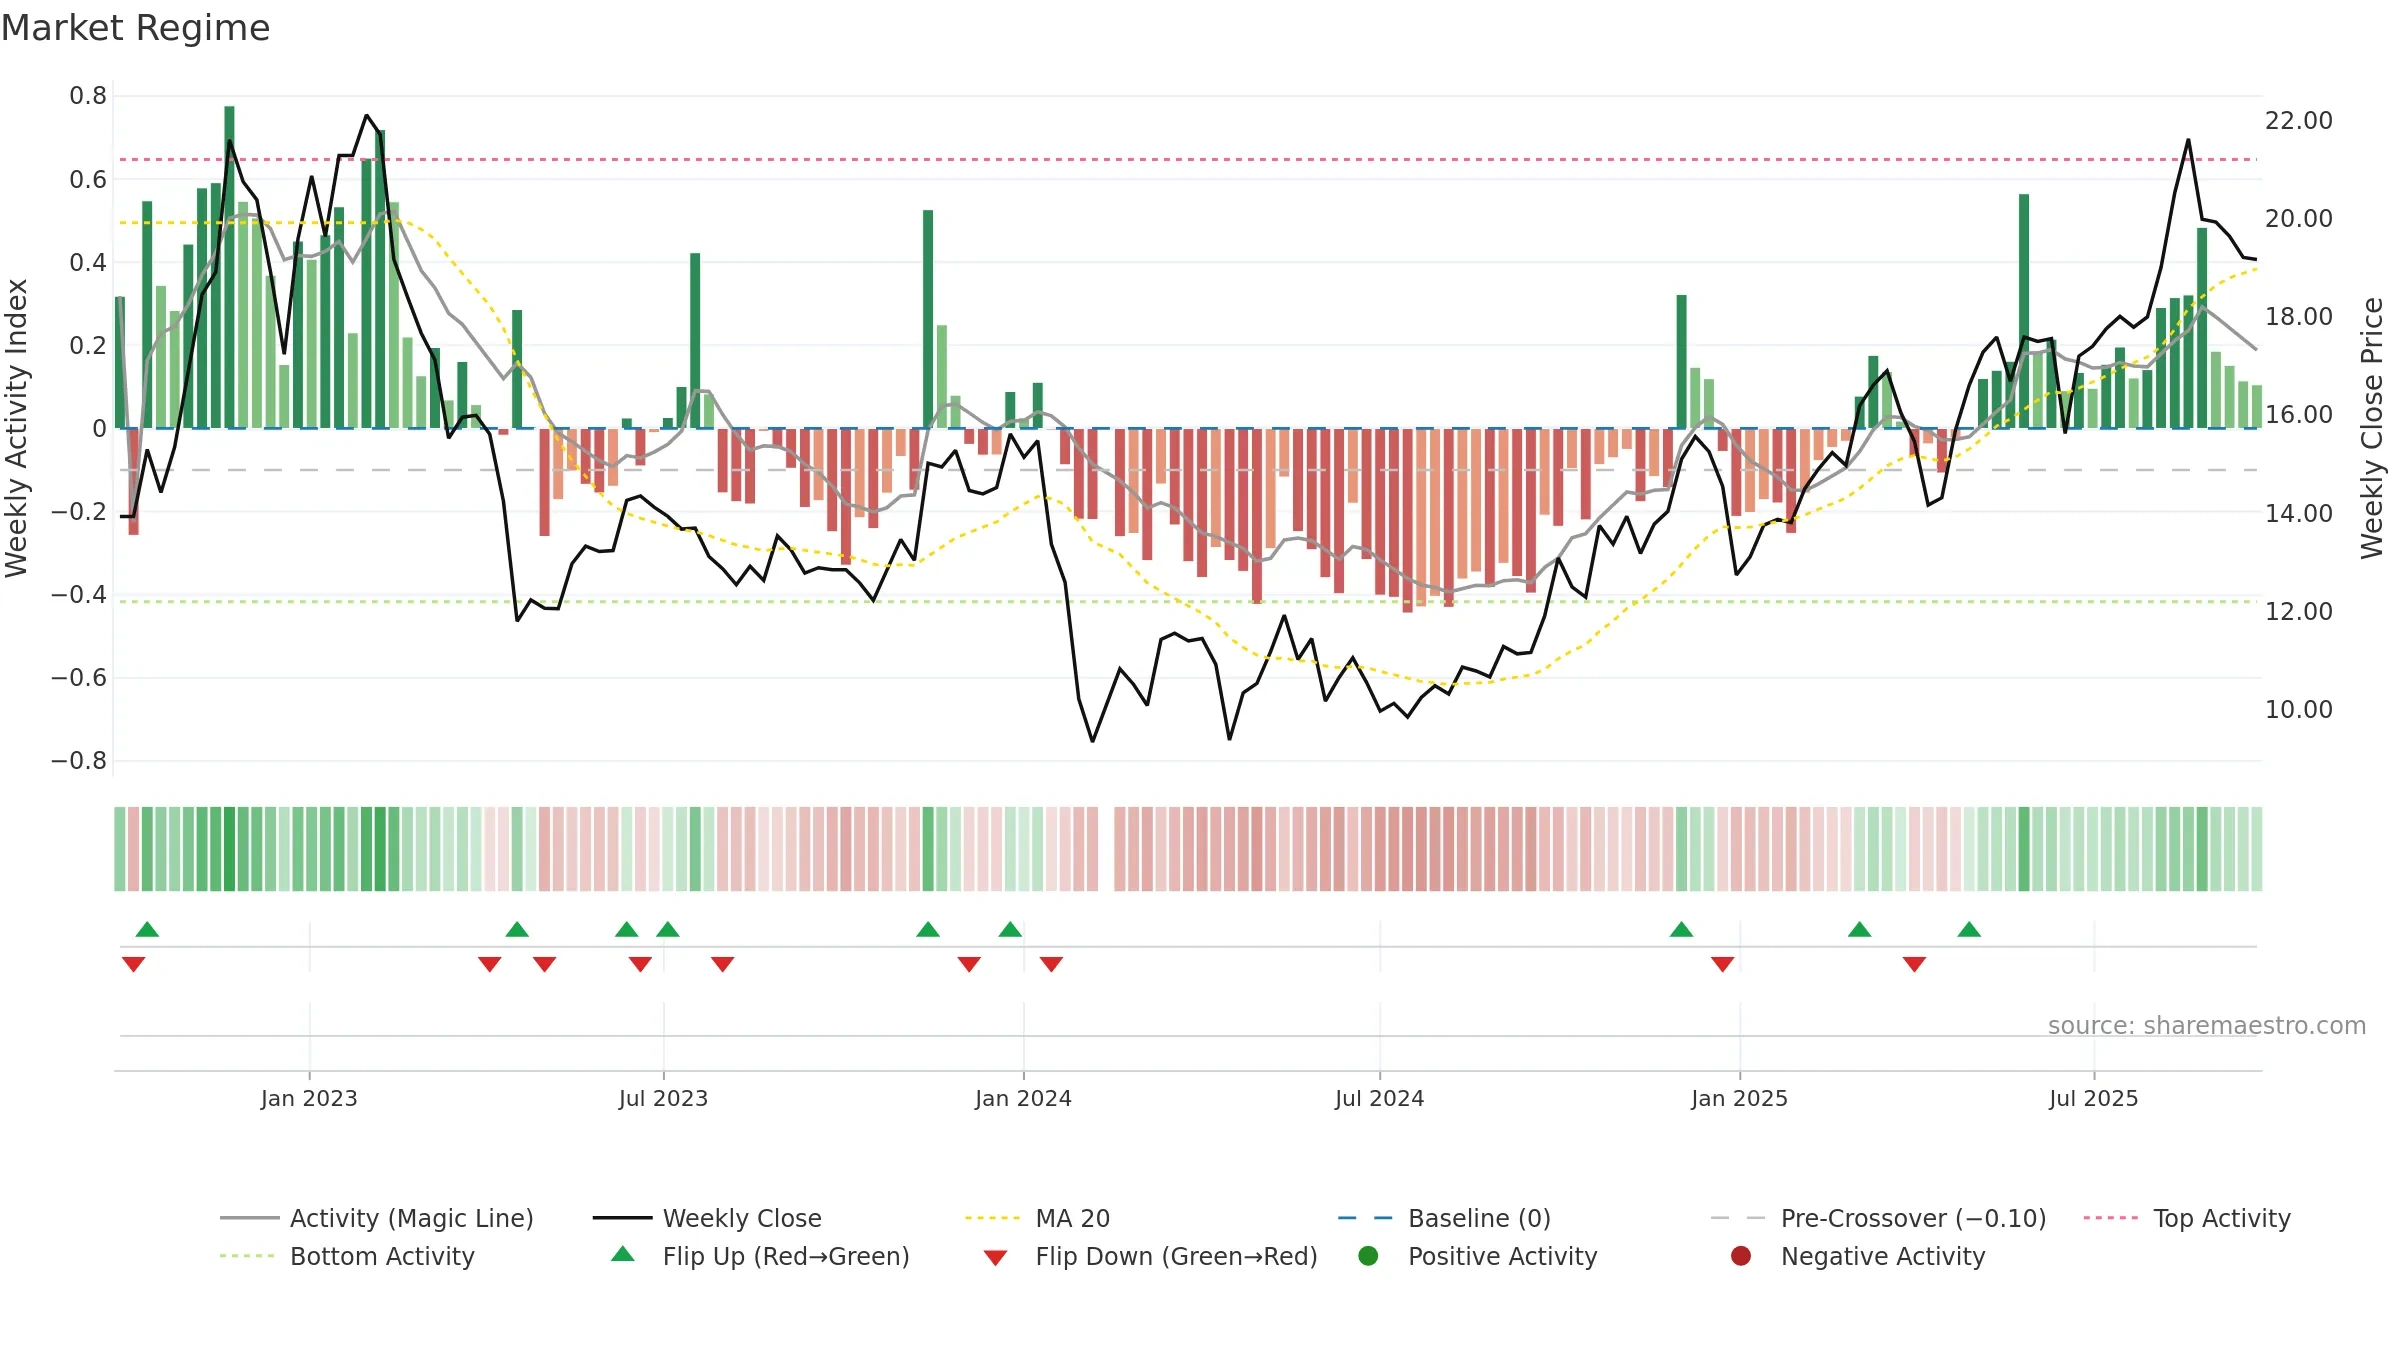
Task: Click the Jul 2025 x-axis label
Action: 2093,1098
